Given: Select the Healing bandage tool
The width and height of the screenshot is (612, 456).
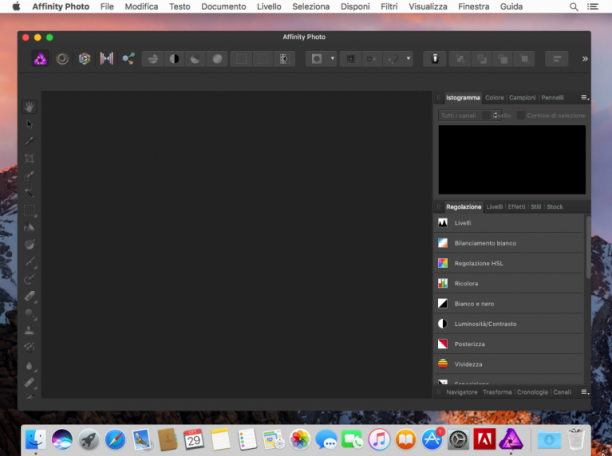Looking at the screenshot, I should click(29, 383).
